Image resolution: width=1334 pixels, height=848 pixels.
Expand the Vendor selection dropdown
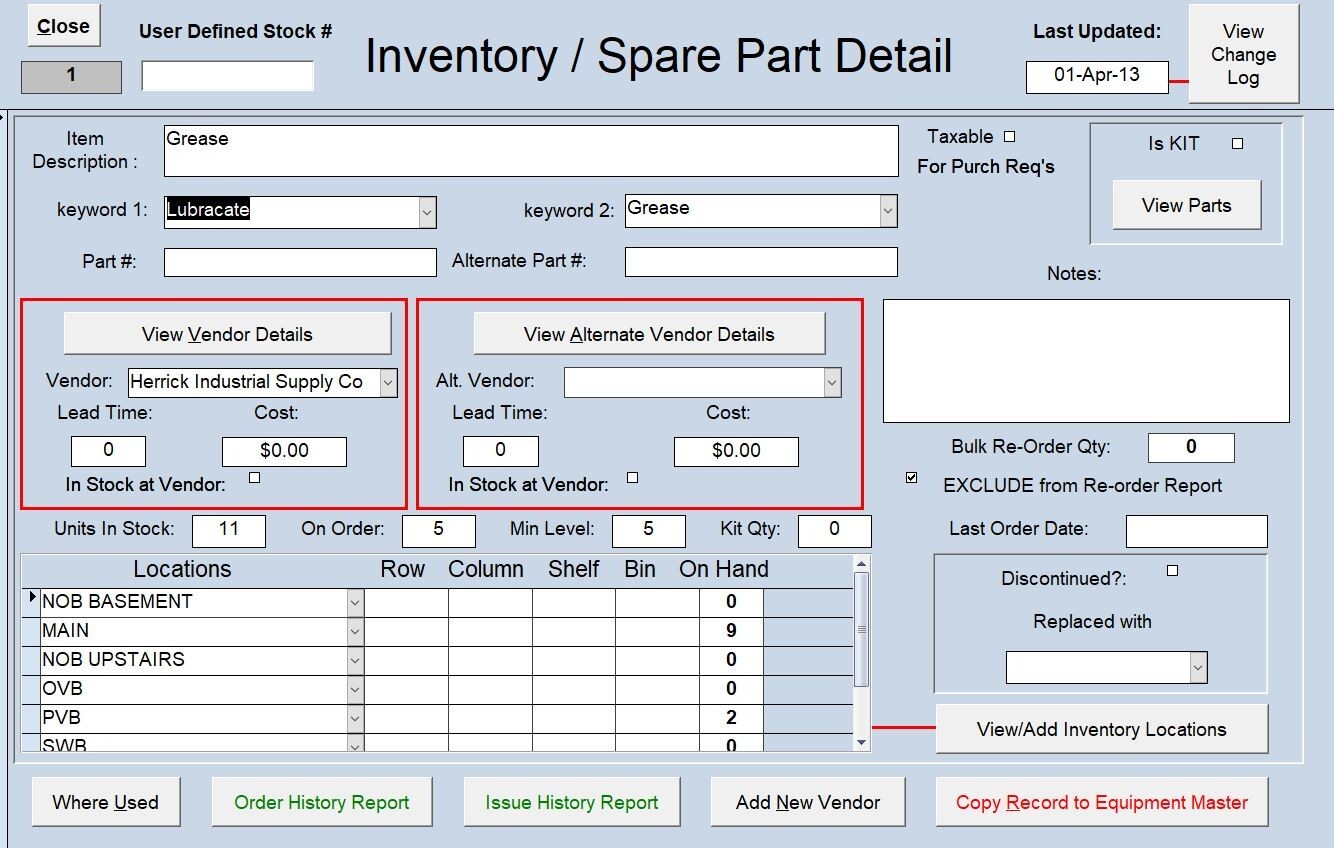389,382
